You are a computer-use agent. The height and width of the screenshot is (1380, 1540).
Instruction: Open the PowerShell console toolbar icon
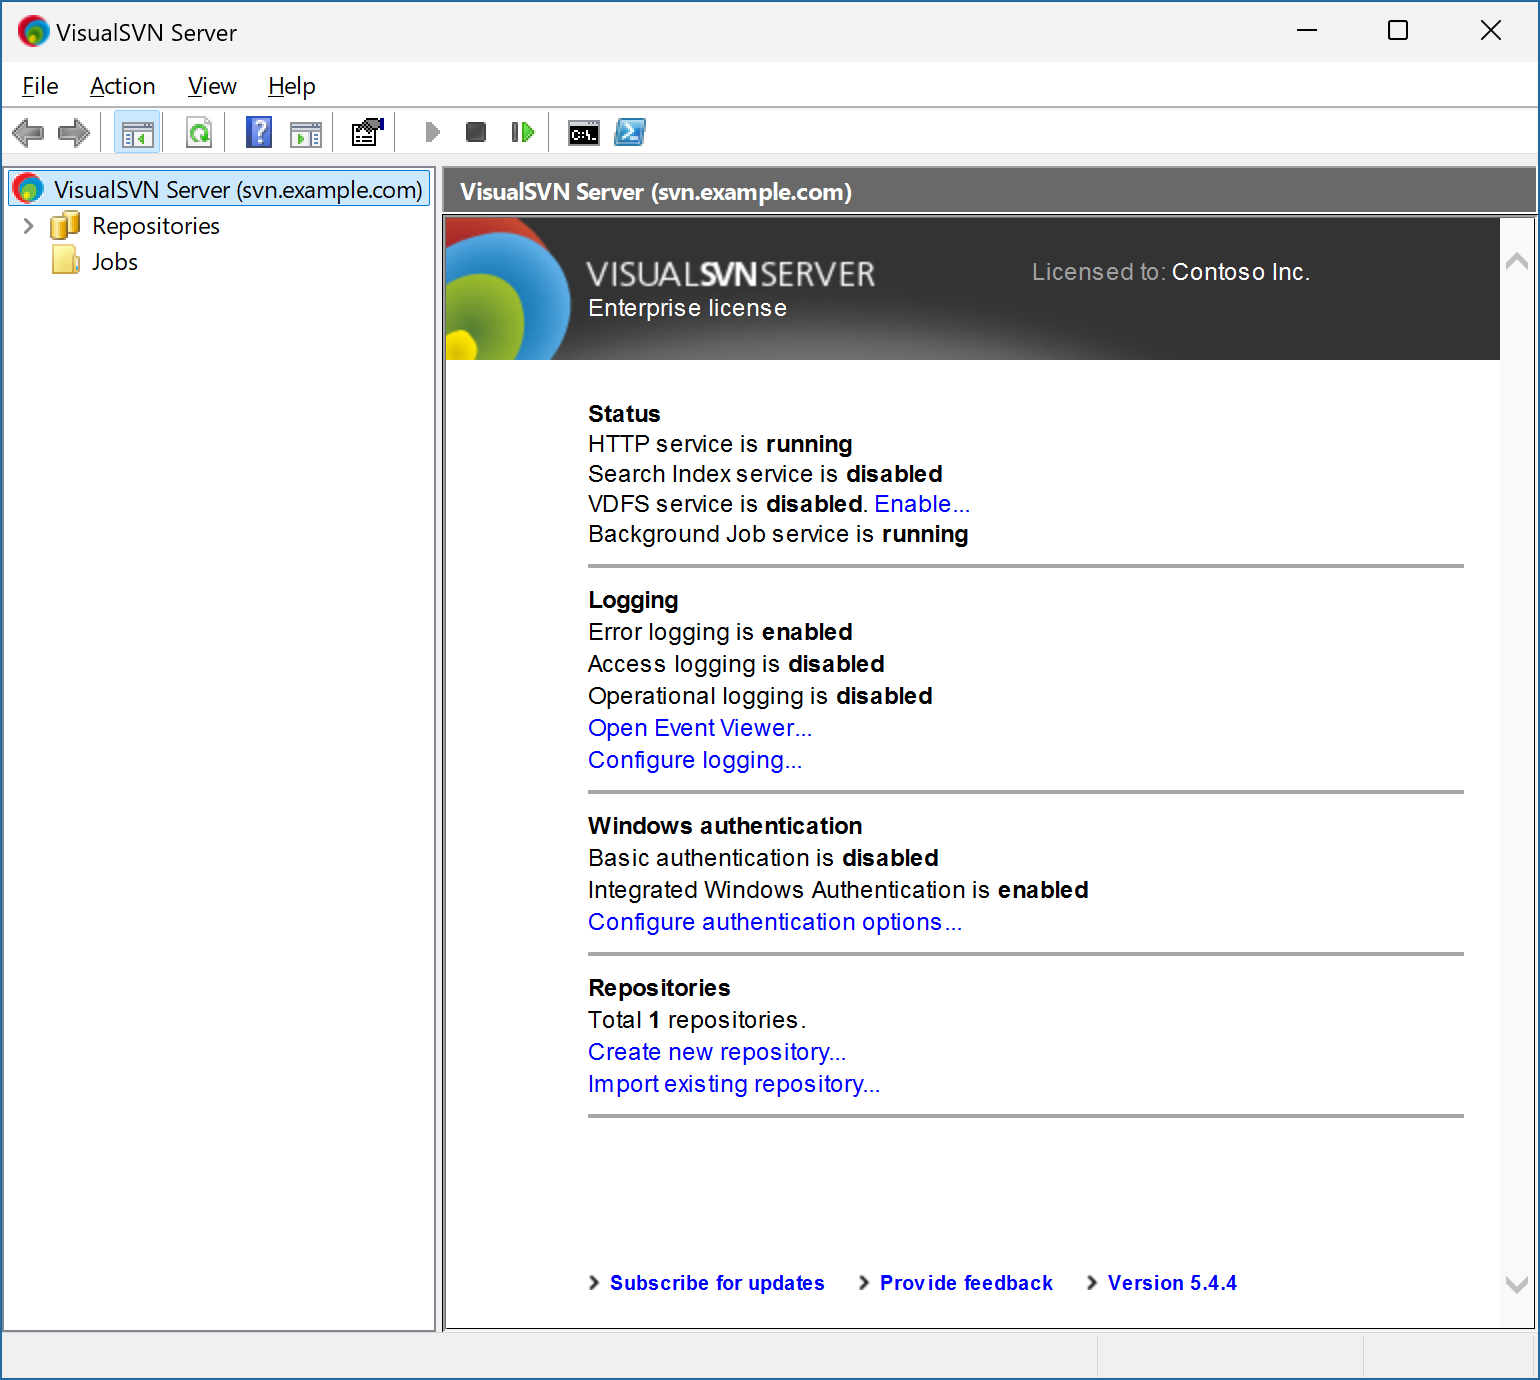630,132
